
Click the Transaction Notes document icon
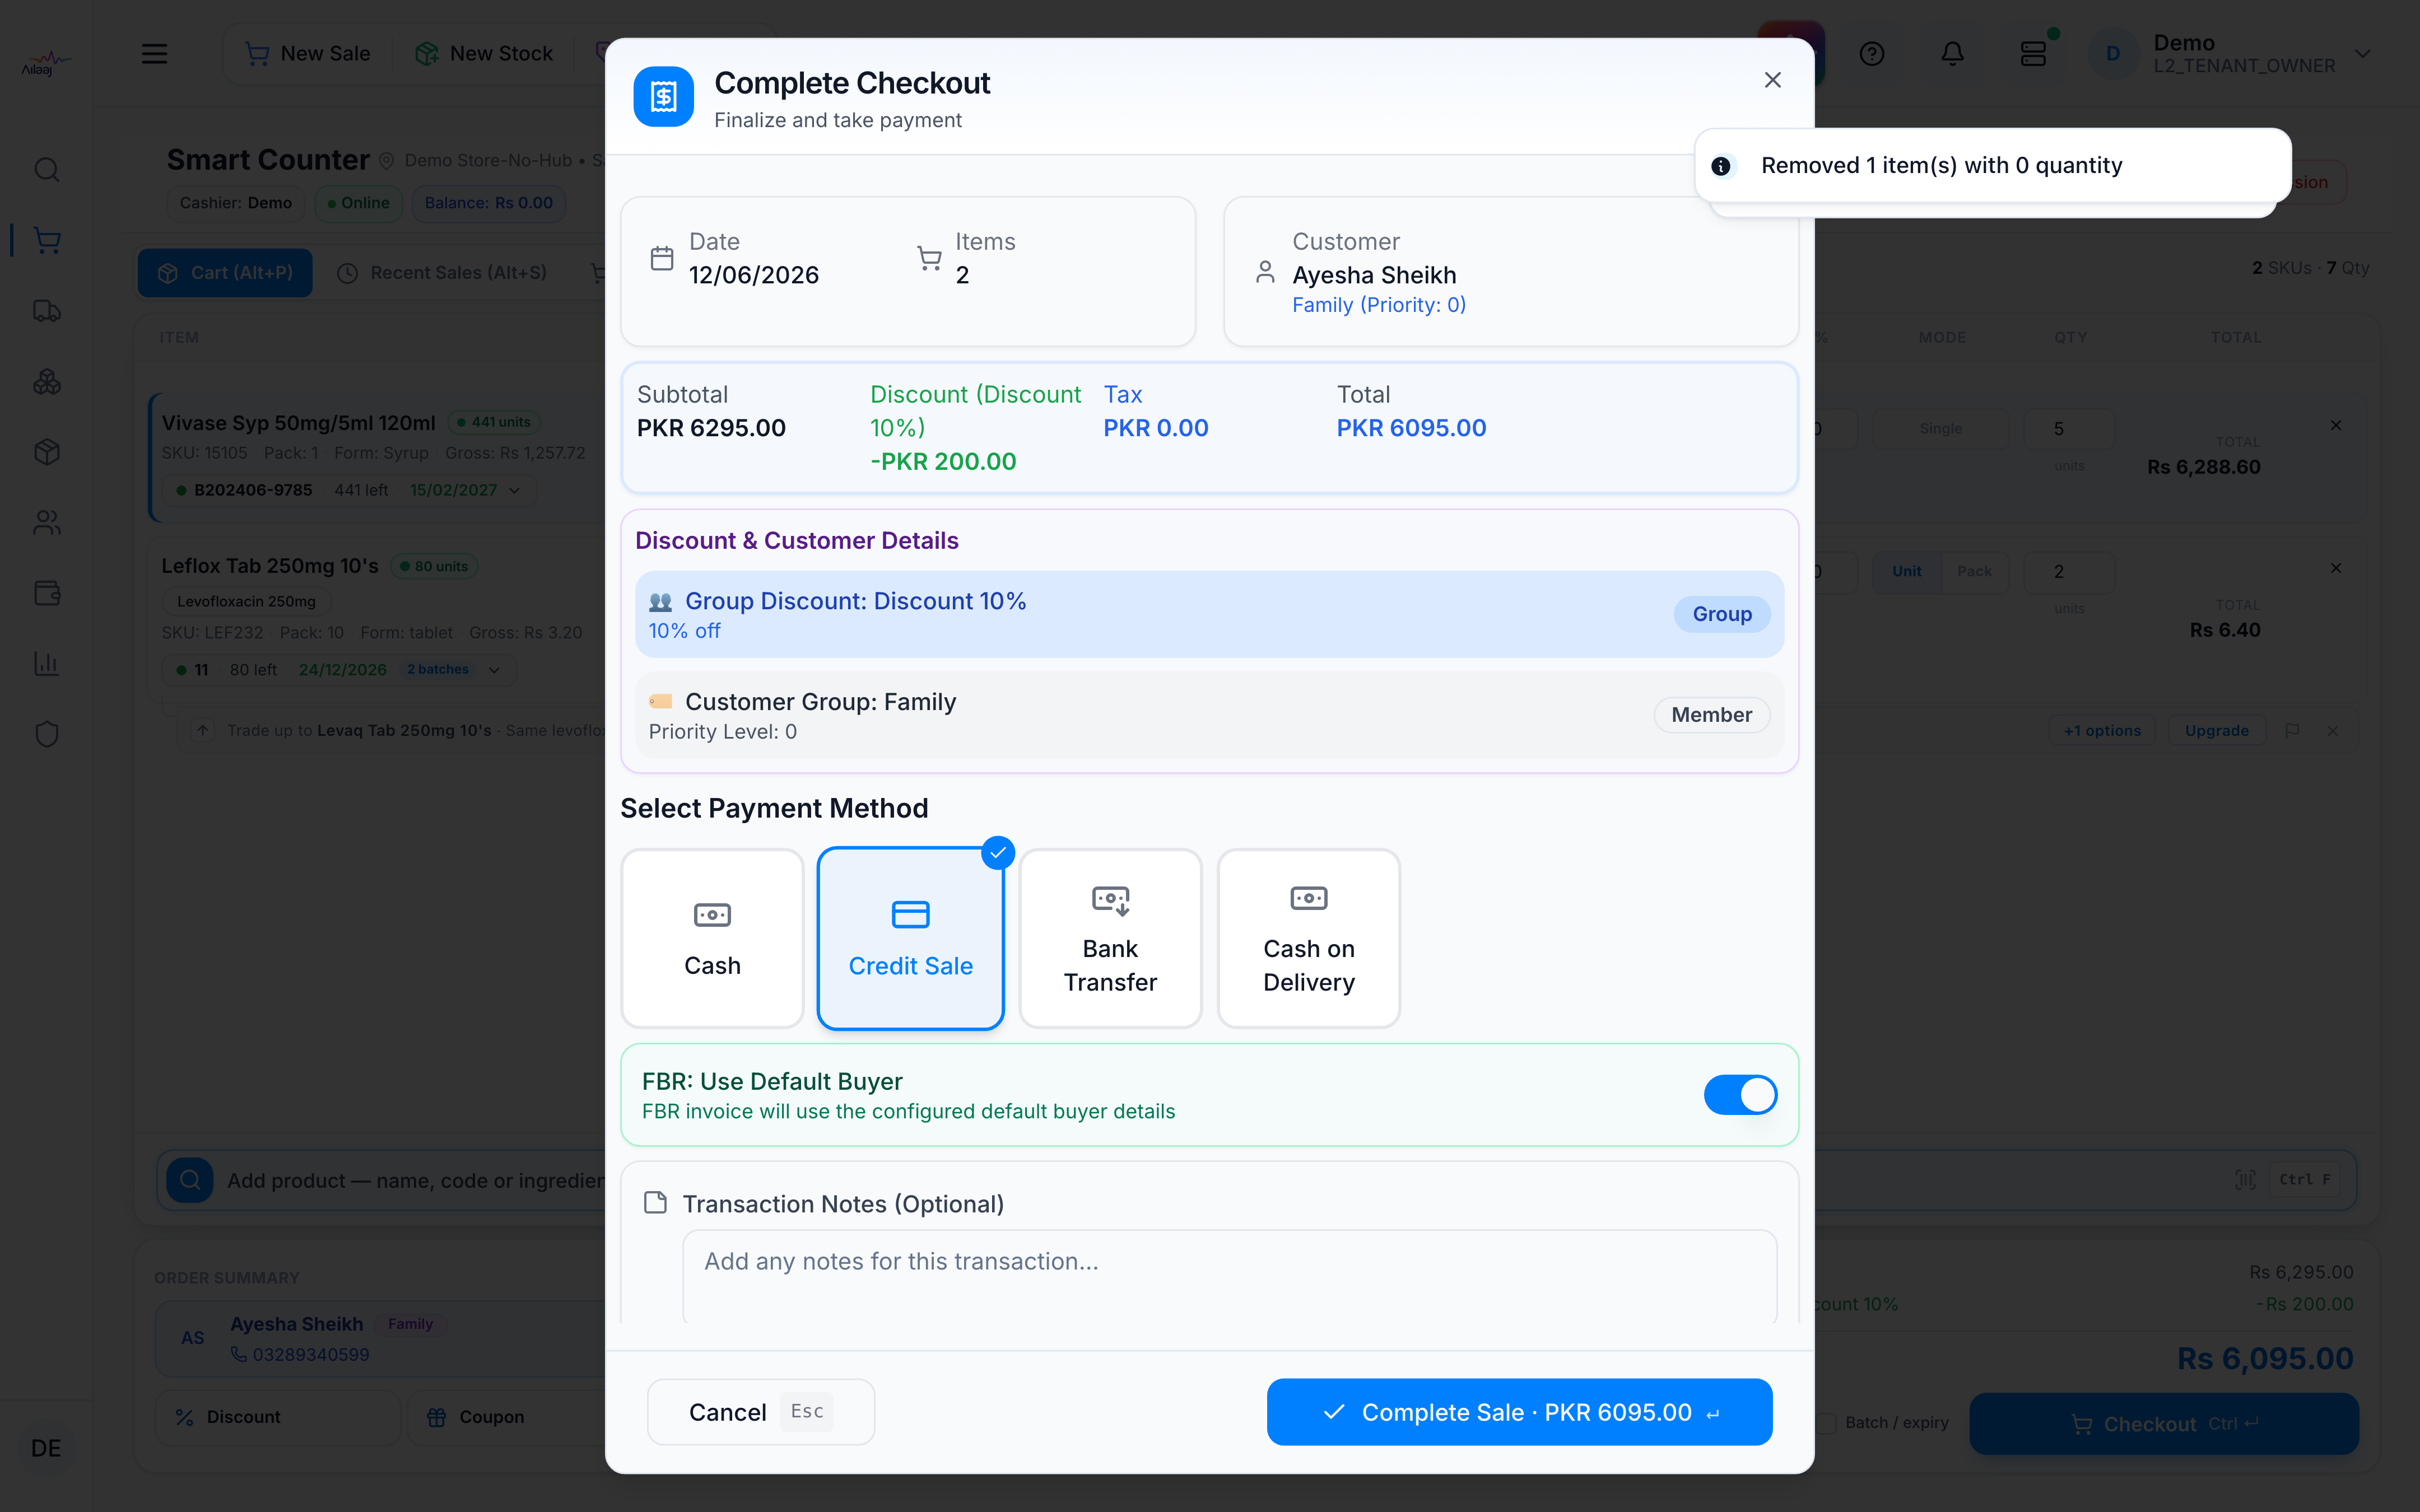click(x=655, y=1202)
